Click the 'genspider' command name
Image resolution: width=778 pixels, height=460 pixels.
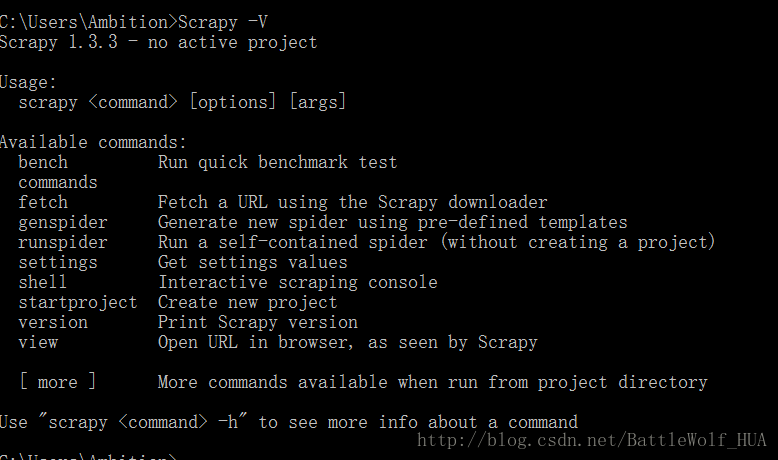pos(63,223)
